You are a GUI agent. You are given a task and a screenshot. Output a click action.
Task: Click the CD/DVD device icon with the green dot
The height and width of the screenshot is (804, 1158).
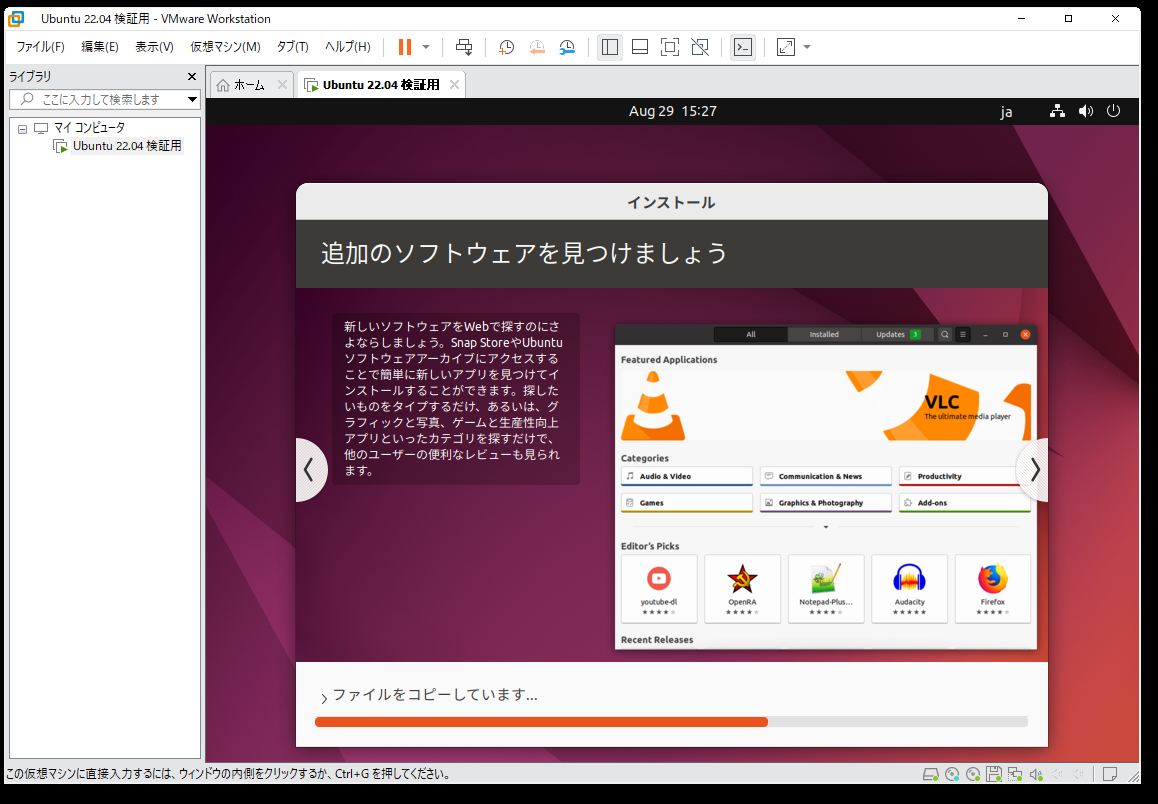click(973, 774)
